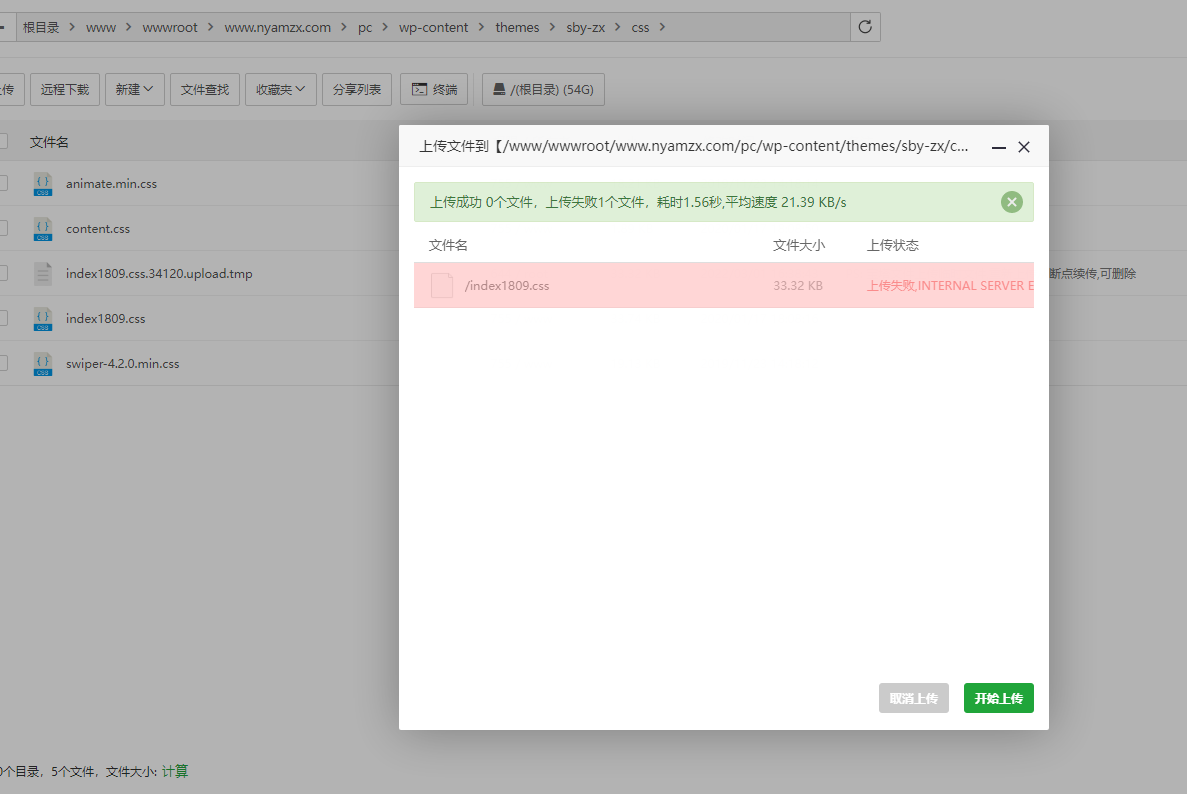Click the 取消上传 button
Screen dimensions: 1187x794
click(913, 698)
